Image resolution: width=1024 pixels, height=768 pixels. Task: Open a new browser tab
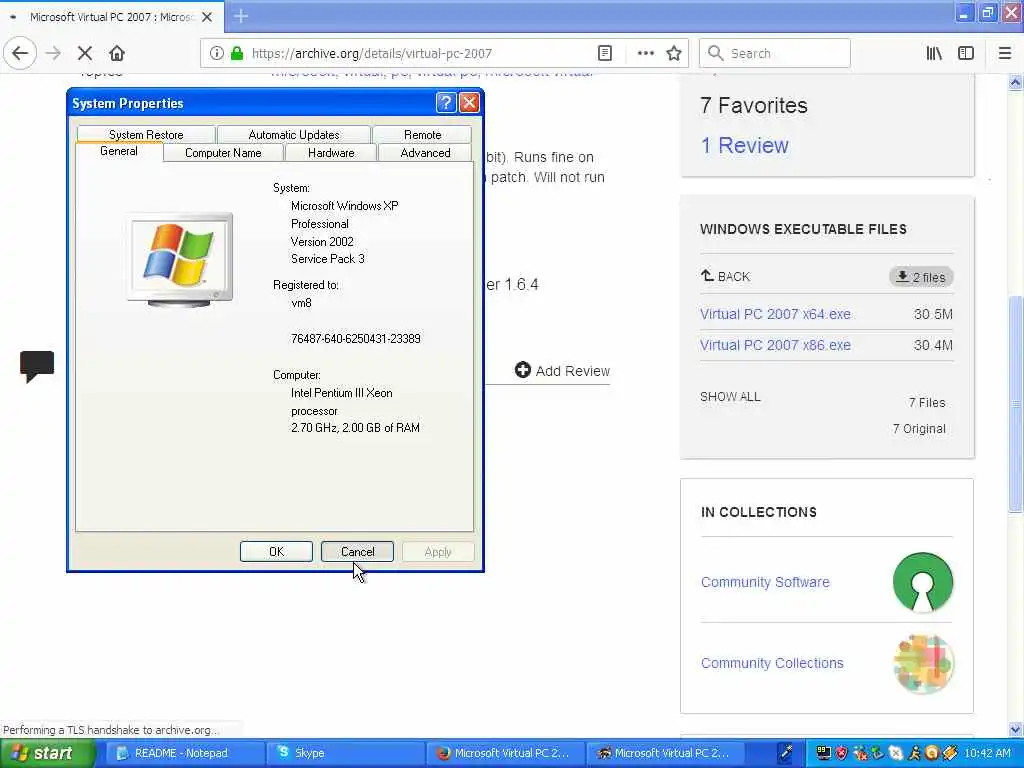[240, 16]
